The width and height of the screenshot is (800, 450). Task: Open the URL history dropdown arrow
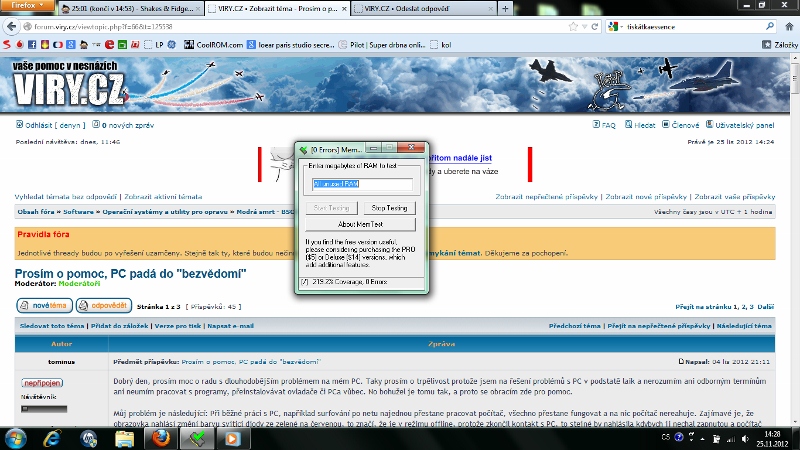tap(584, 27)
